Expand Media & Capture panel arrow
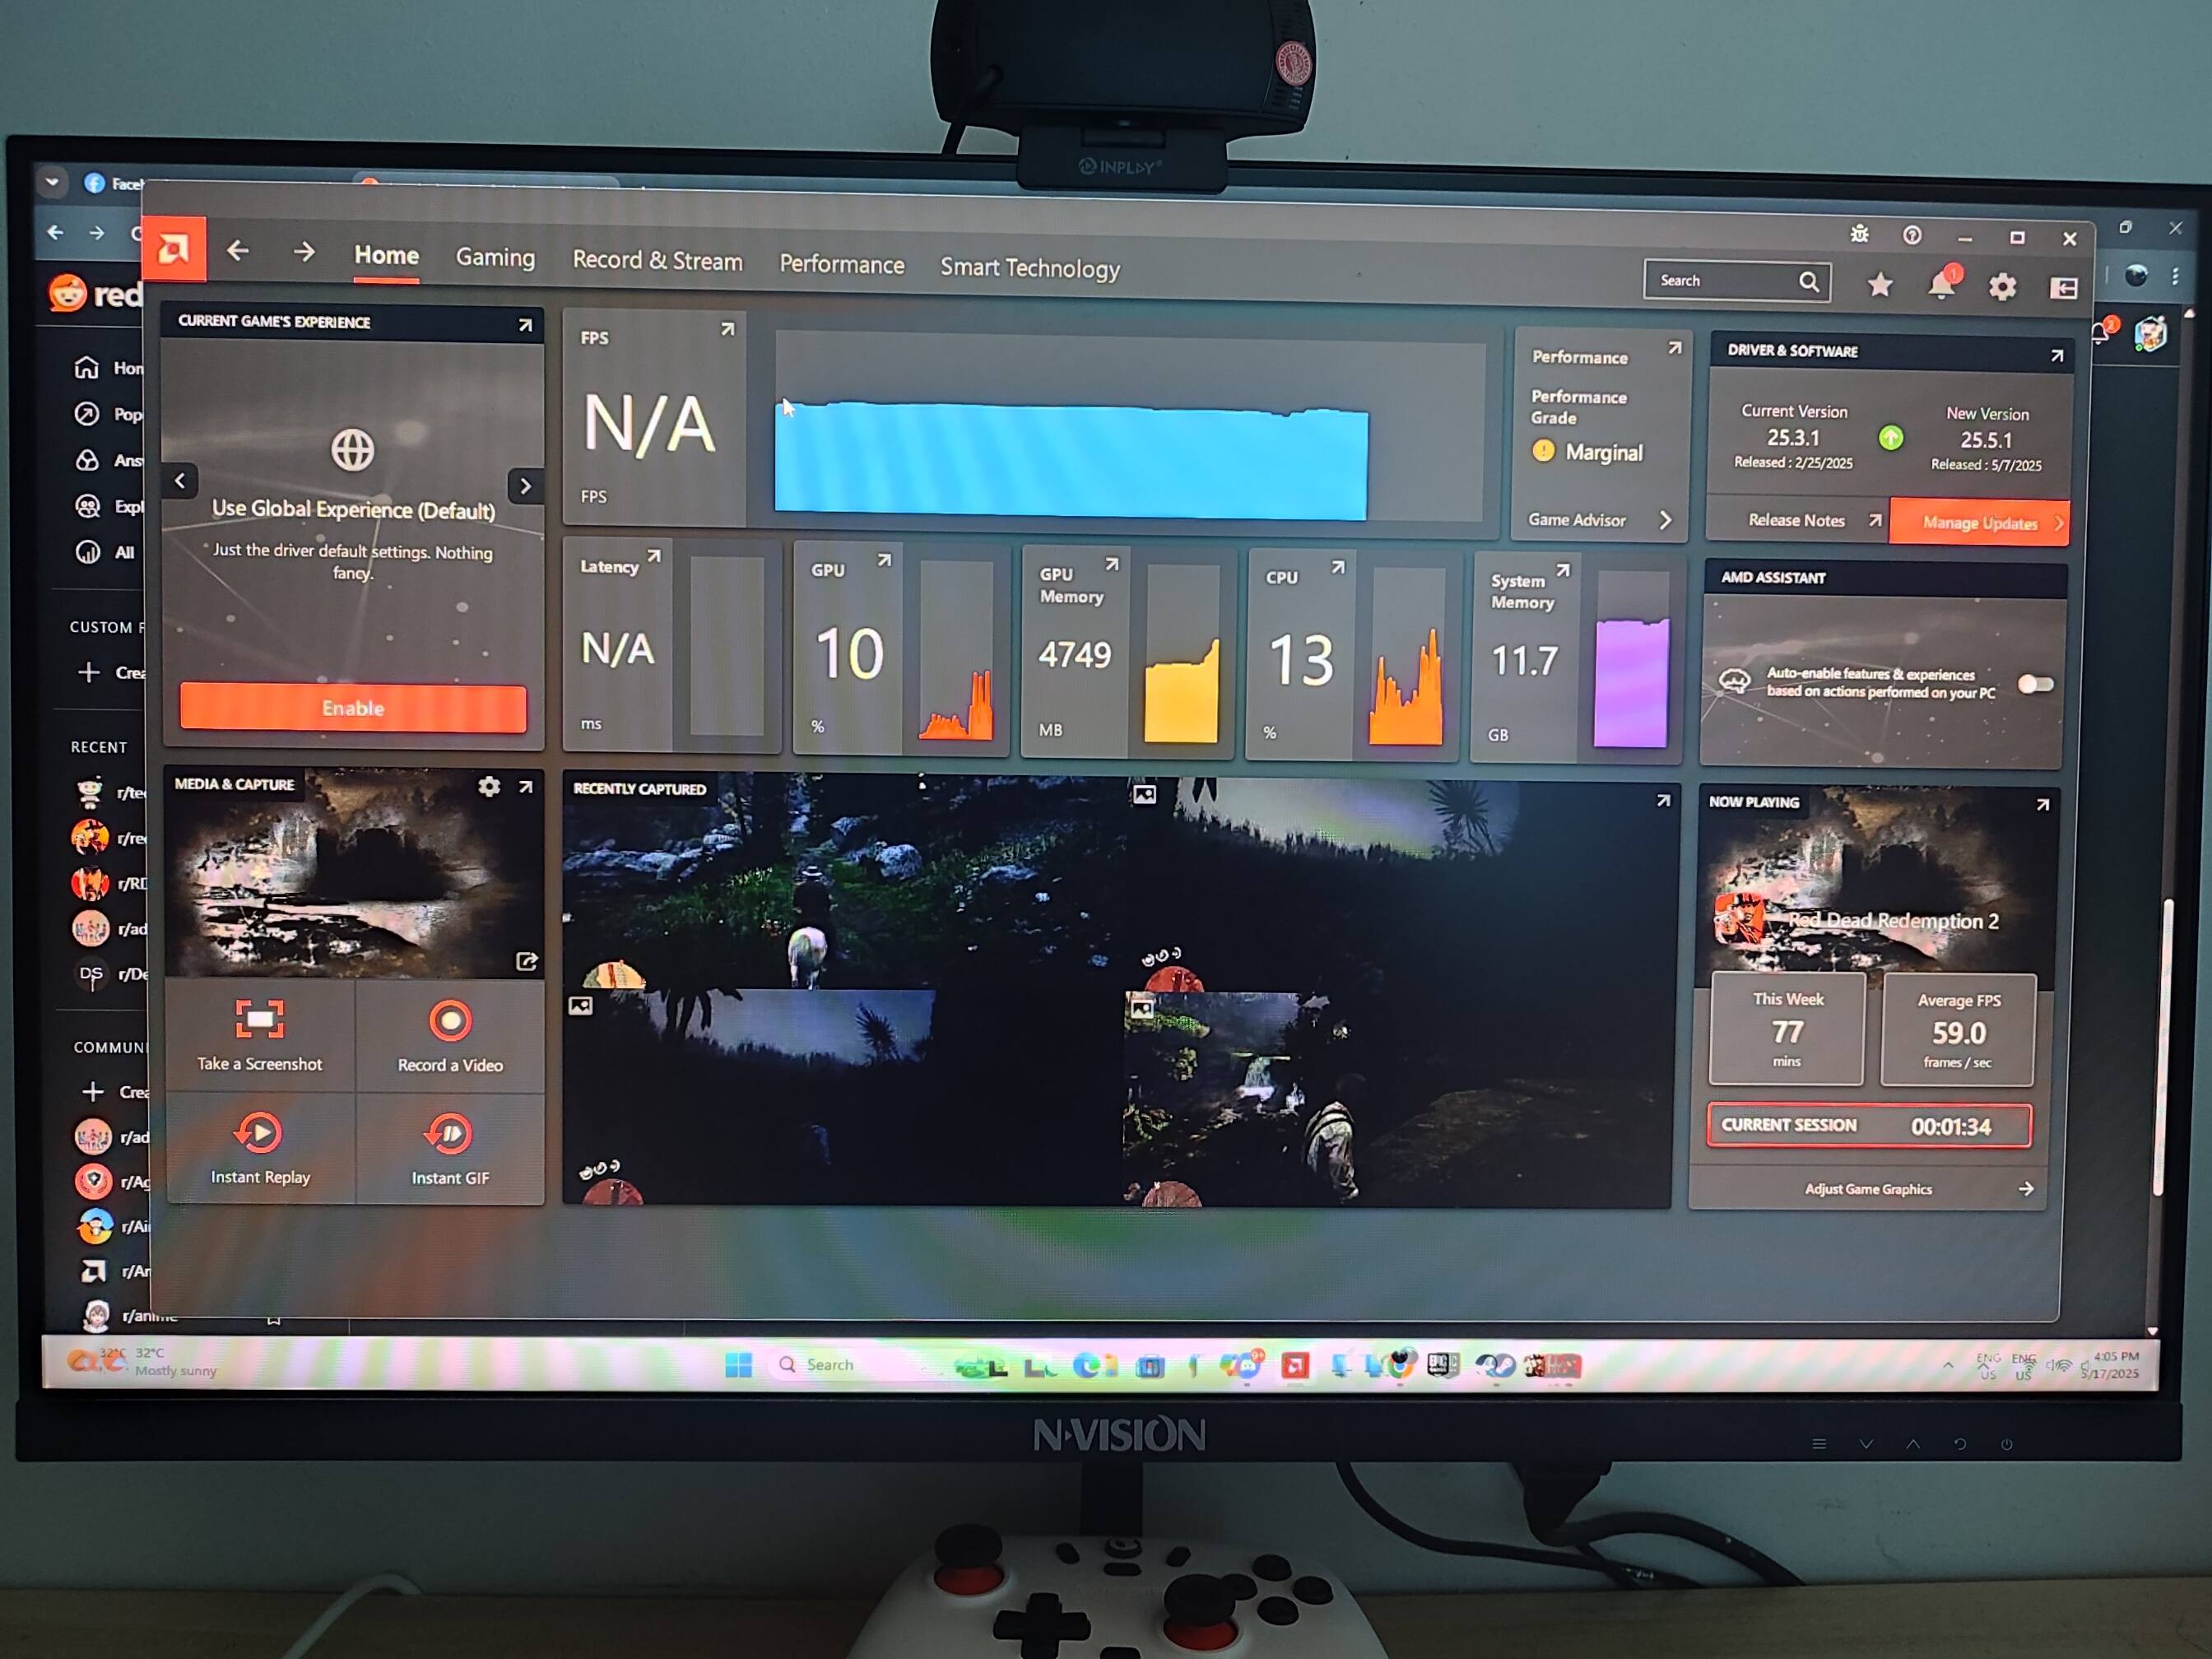This screenshot has width=2212, height=1659. pos(526,788)
